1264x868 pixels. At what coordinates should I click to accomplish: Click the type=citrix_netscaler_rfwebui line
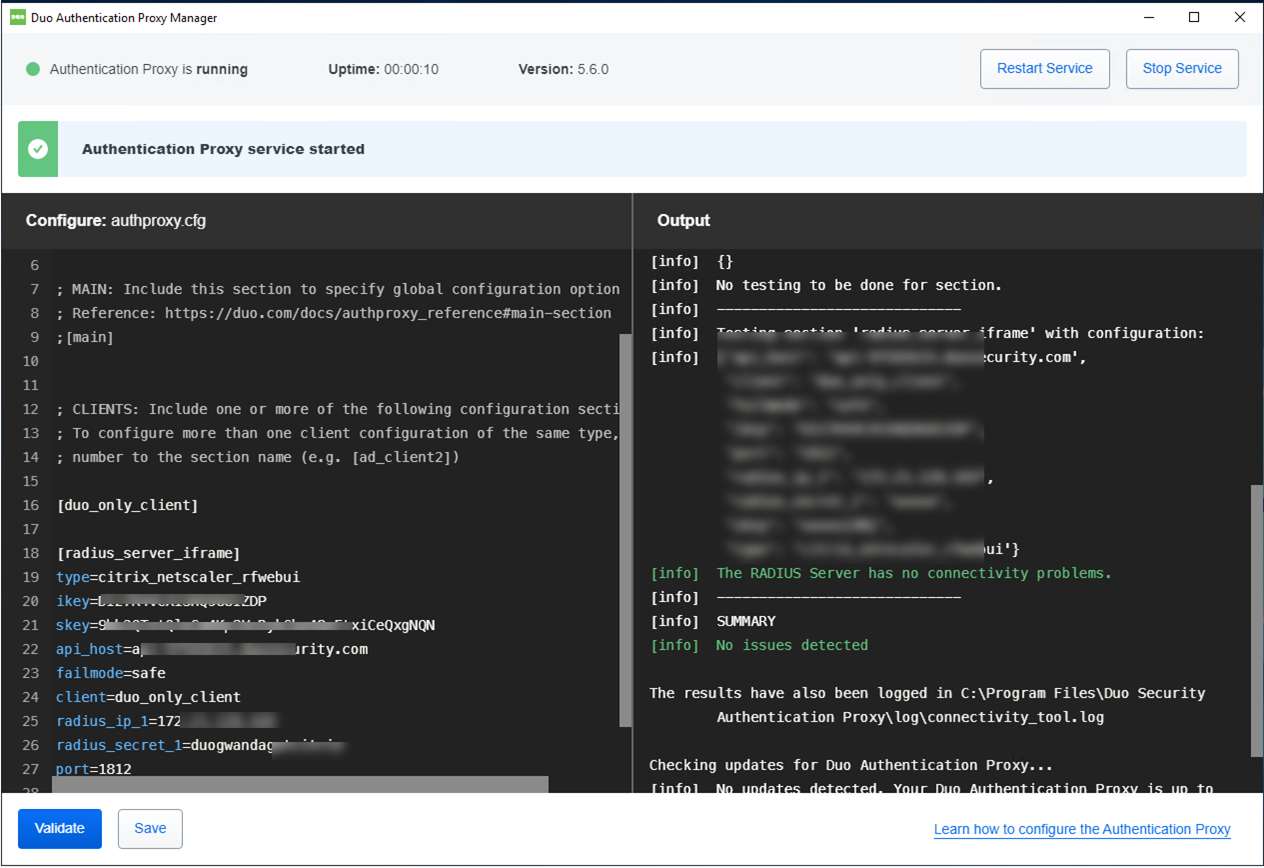tap(178, 577)
